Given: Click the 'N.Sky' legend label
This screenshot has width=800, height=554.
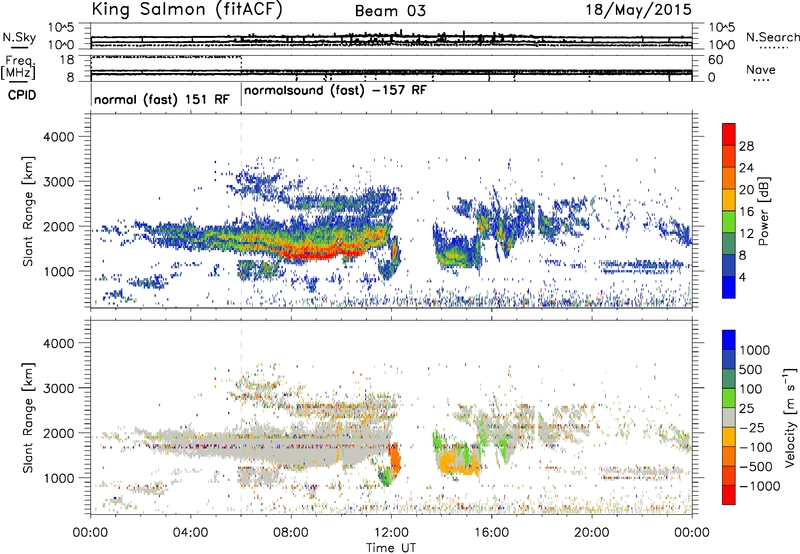Looking at the screenshot, I should [x=19, y=37].
